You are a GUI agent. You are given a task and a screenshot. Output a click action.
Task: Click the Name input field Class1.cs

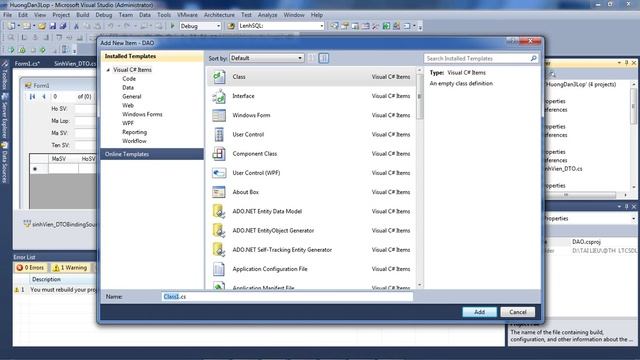click(287, 297)
